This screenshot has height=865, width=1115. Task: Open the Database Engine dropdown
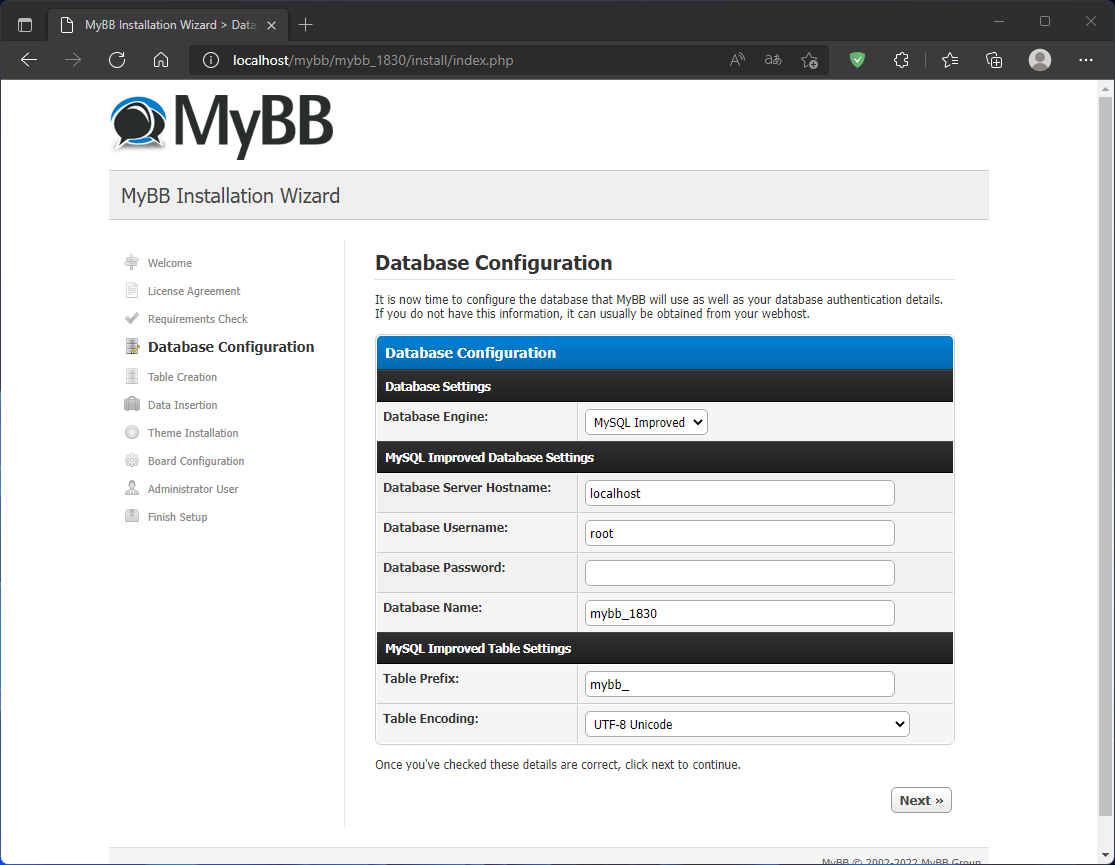[646, 422]
